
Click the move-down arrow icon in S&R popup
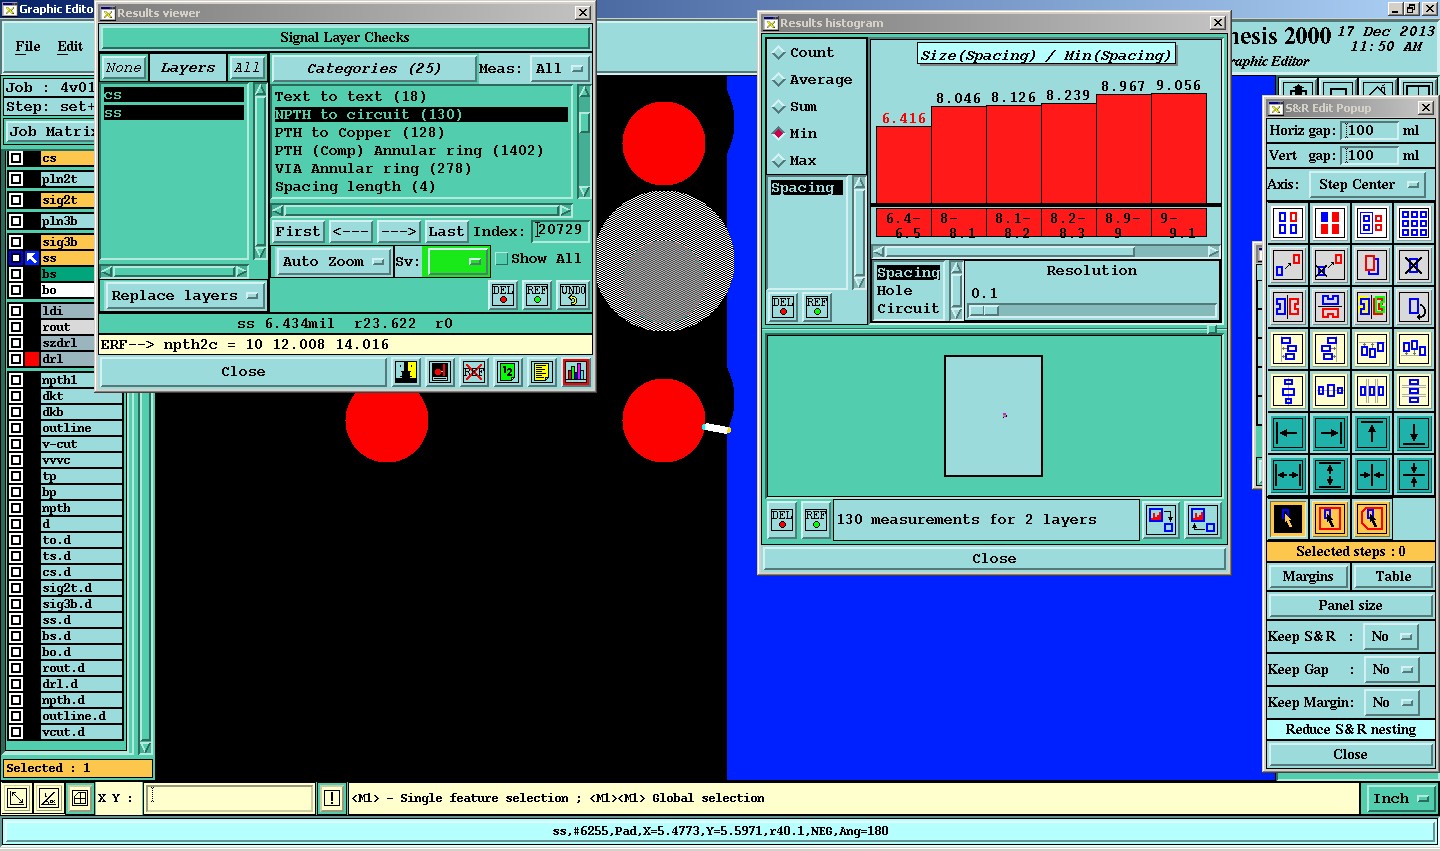1414,433
